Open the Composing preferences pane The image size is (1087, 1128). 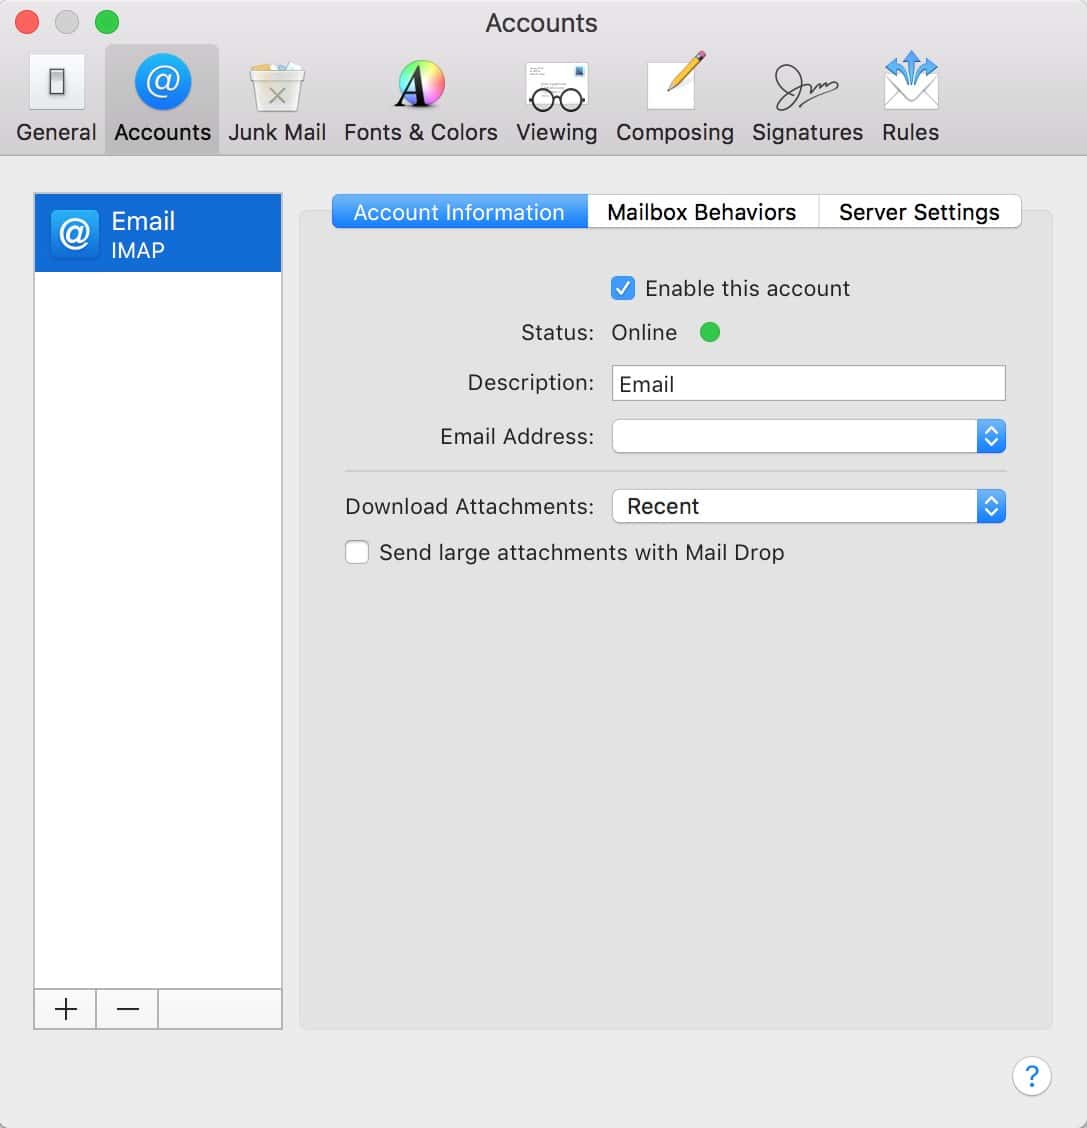click(674, 100)
